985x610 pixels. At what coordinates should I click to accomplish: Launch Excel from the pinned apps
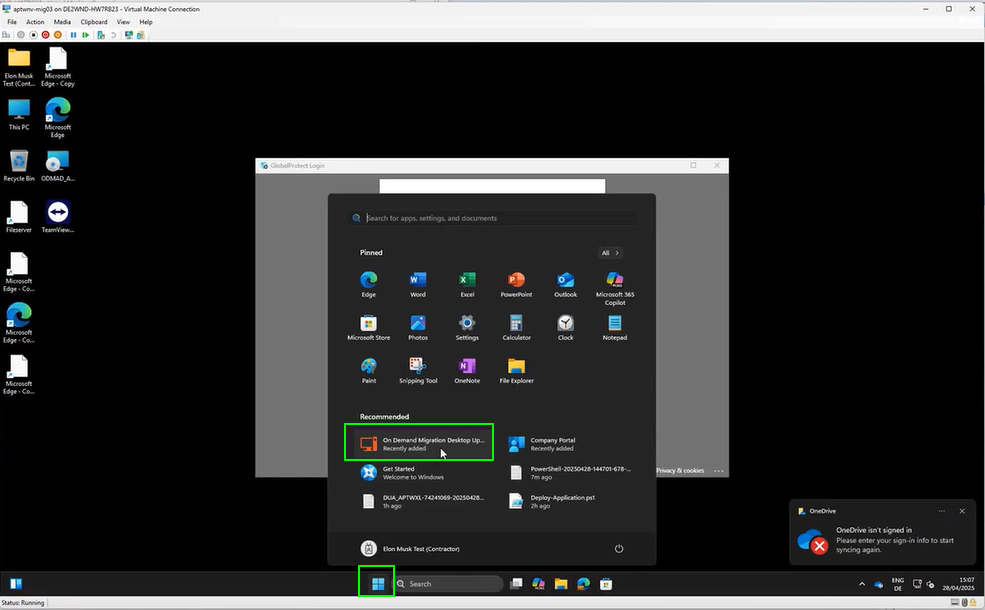(467, 285)
